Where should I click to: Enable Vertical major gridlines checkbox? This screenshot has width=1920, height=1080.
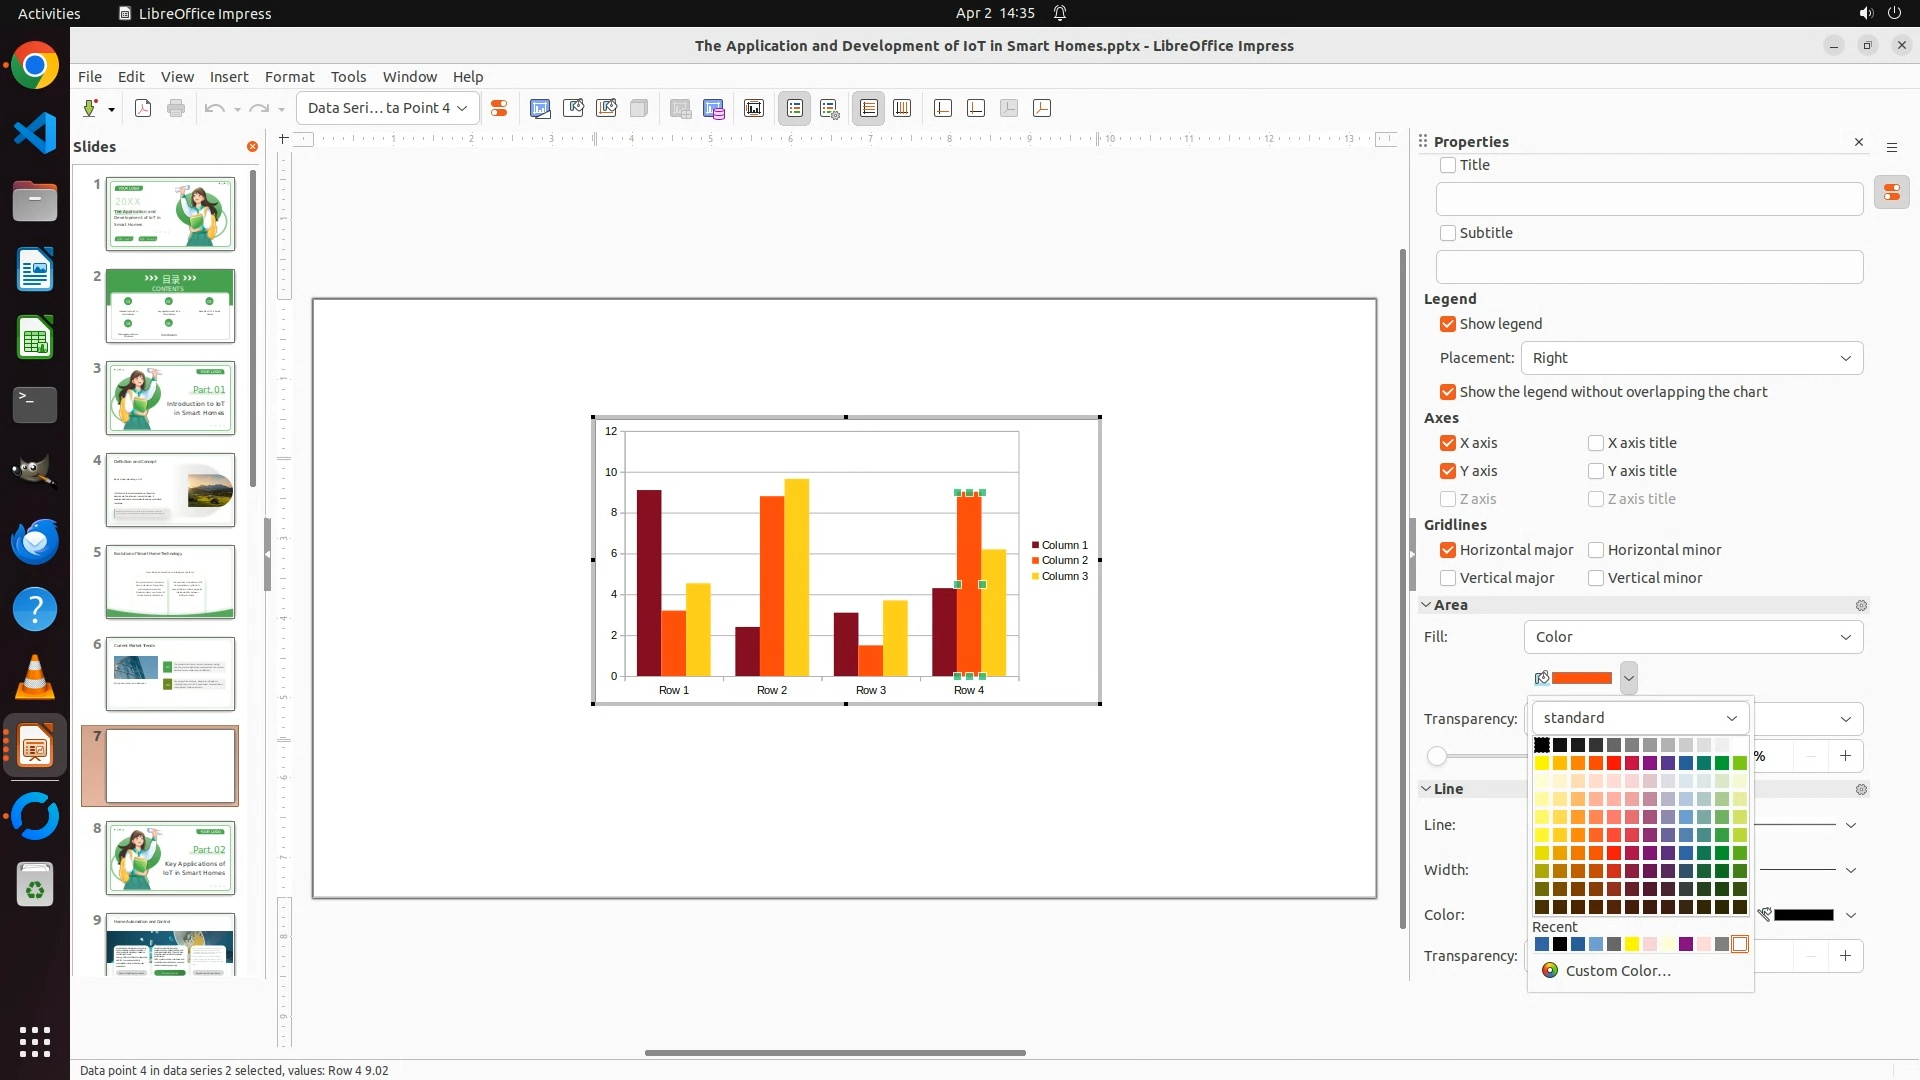point(1448,578)
